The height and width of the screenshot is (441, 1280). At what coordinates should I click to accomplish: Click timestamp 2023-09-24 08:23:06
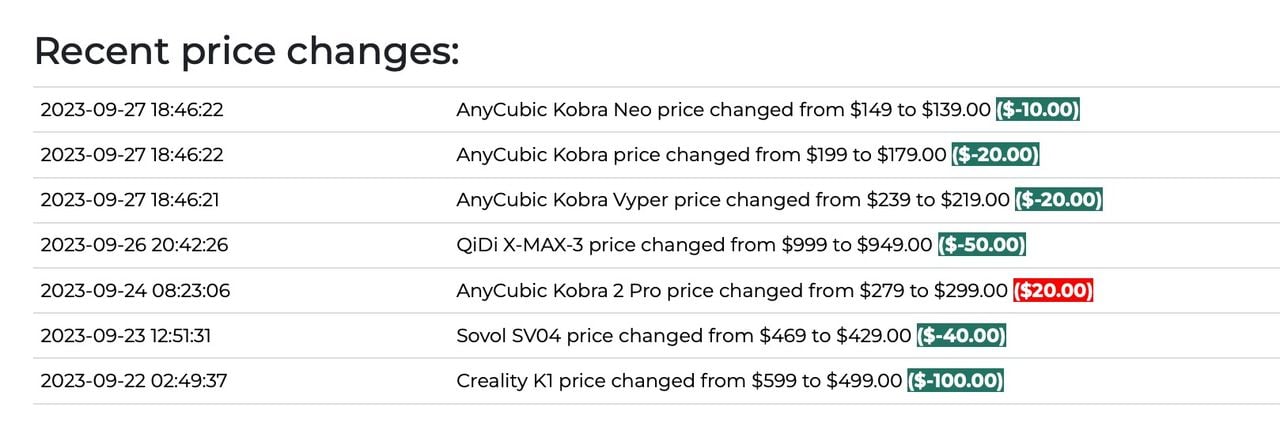(134, 290)
